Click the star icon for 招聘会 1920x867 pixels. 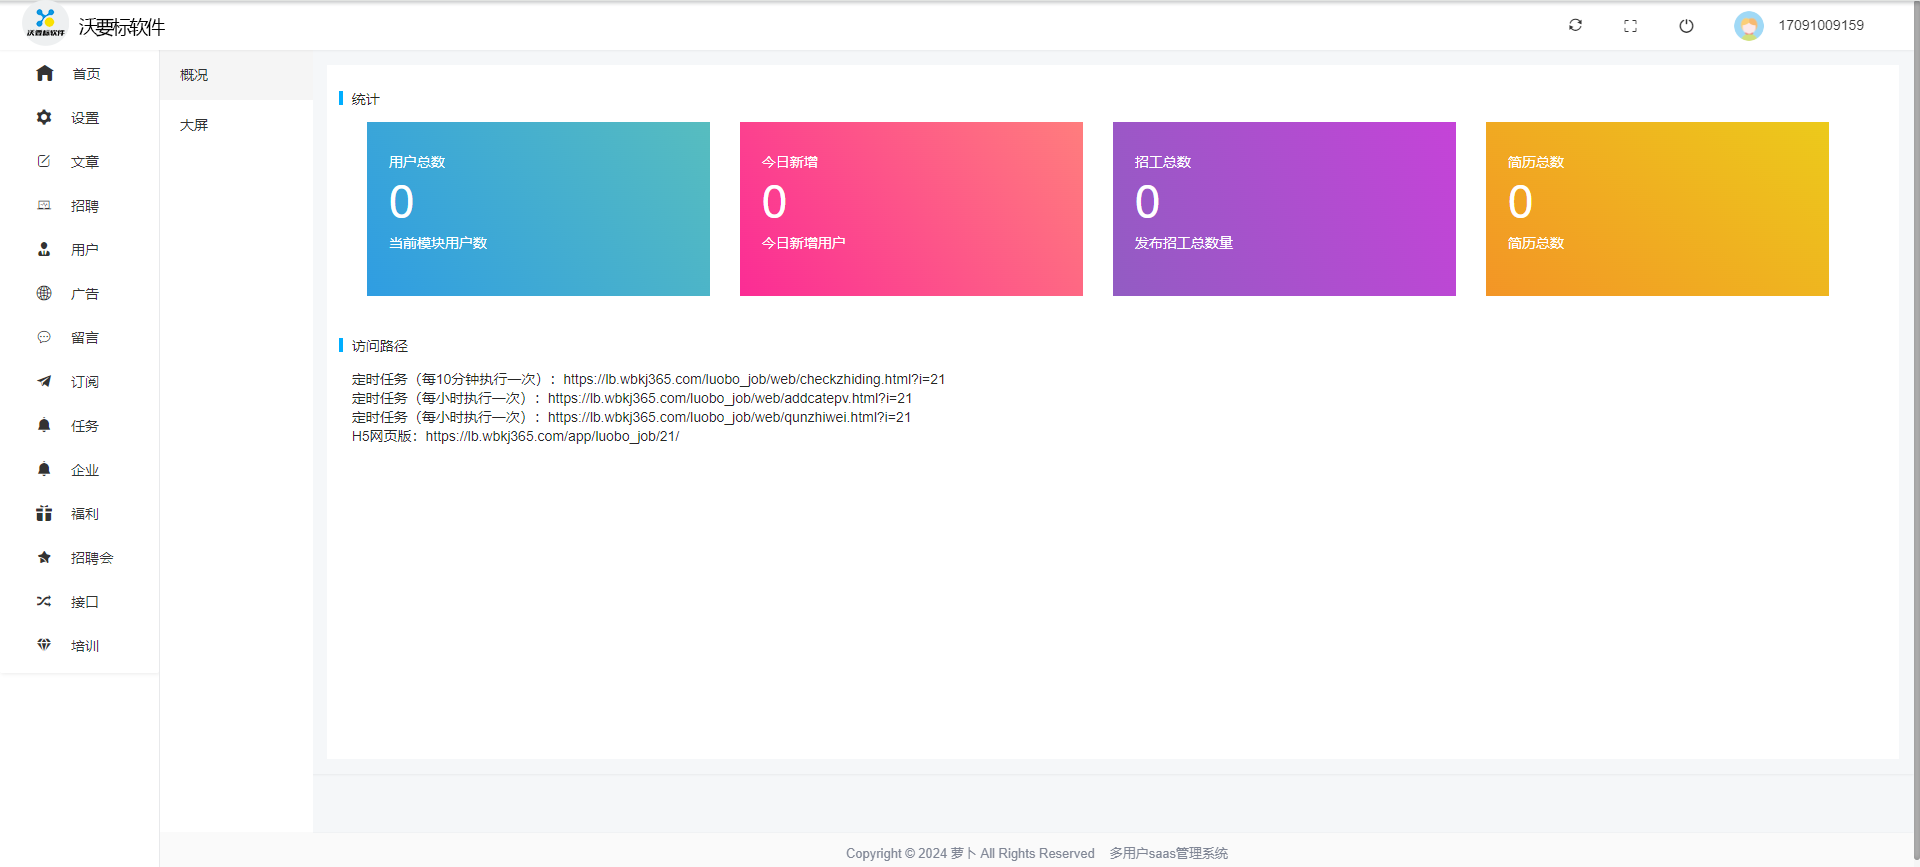(44, 557)
